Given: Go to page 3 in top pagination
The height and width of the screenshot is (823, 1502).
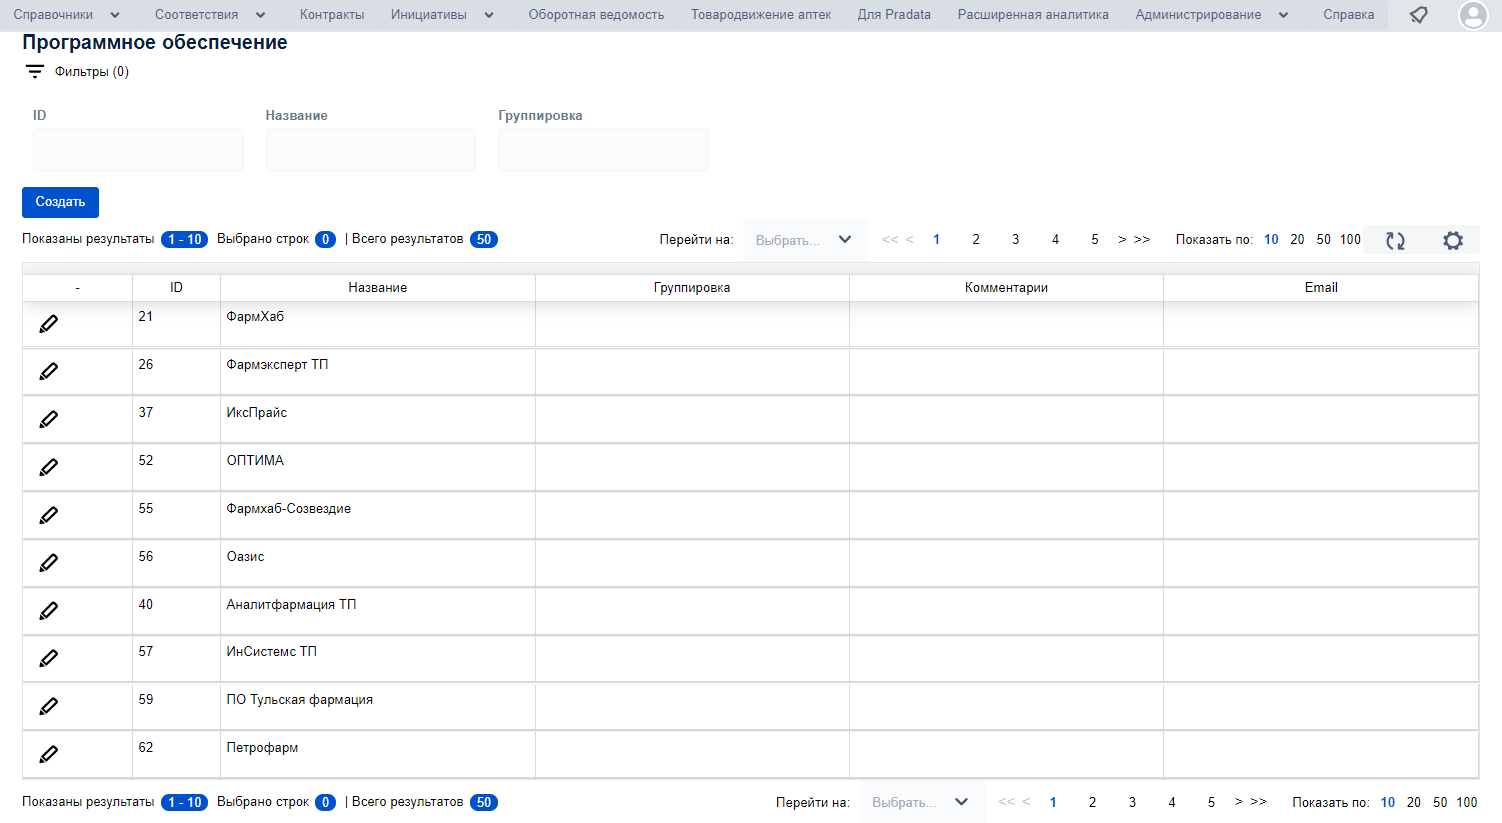Looking at the screenshot, I should (1016, 240).
